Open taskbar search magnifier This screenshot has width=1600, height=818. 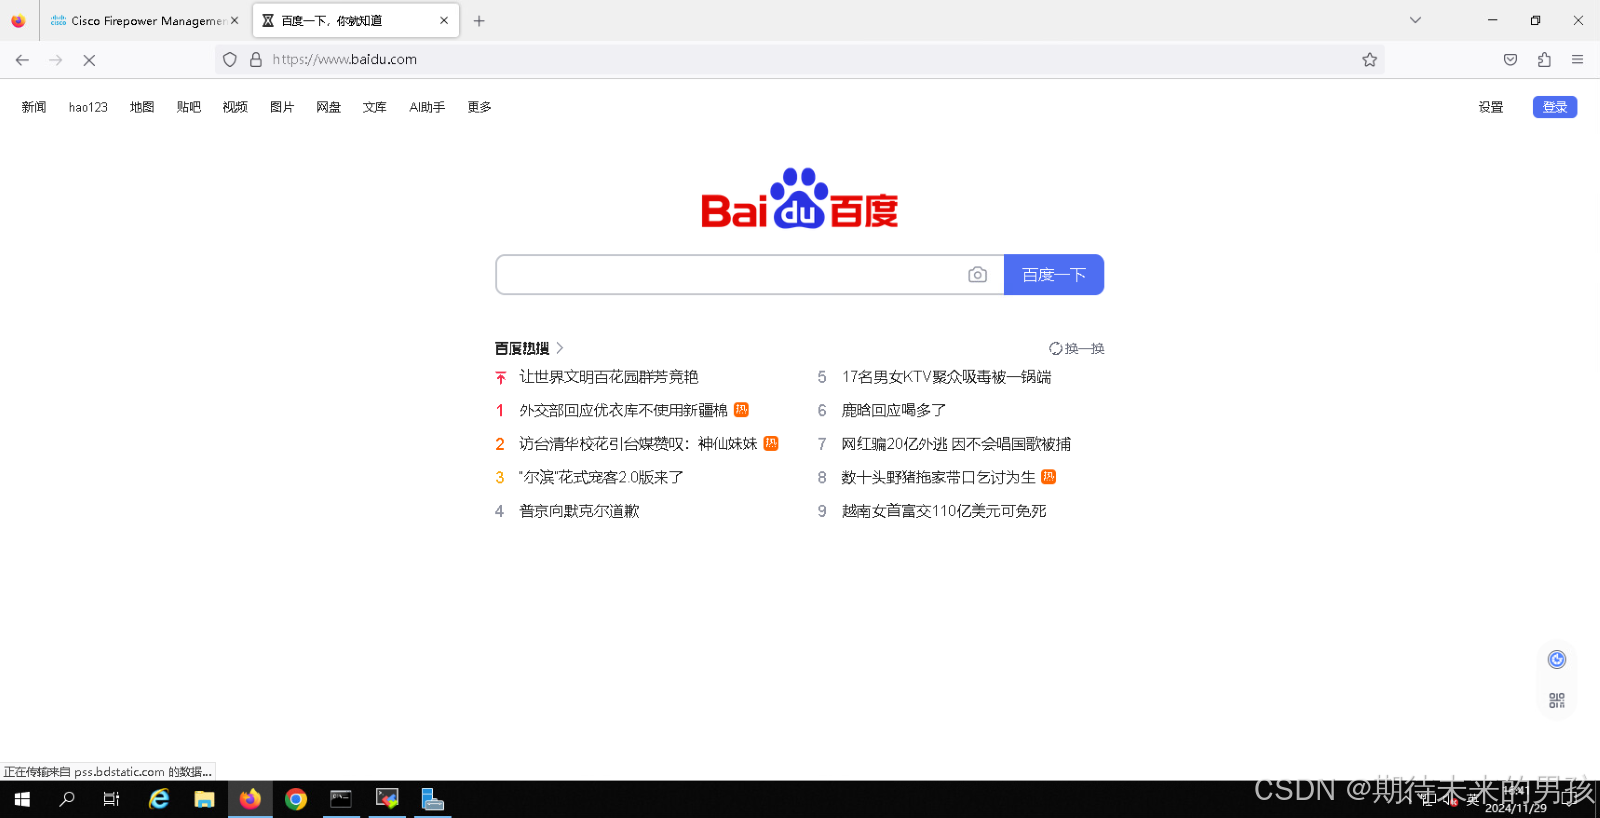point(67,799)
